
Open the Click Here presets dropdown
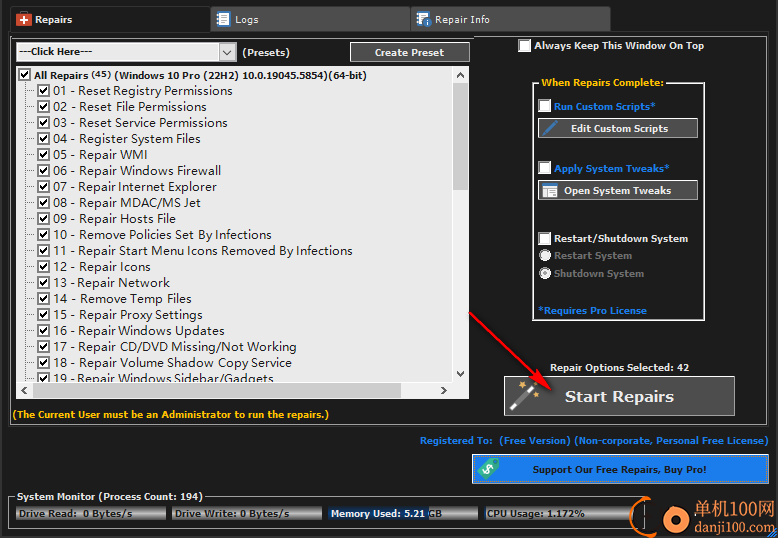[x=126, y=52]
